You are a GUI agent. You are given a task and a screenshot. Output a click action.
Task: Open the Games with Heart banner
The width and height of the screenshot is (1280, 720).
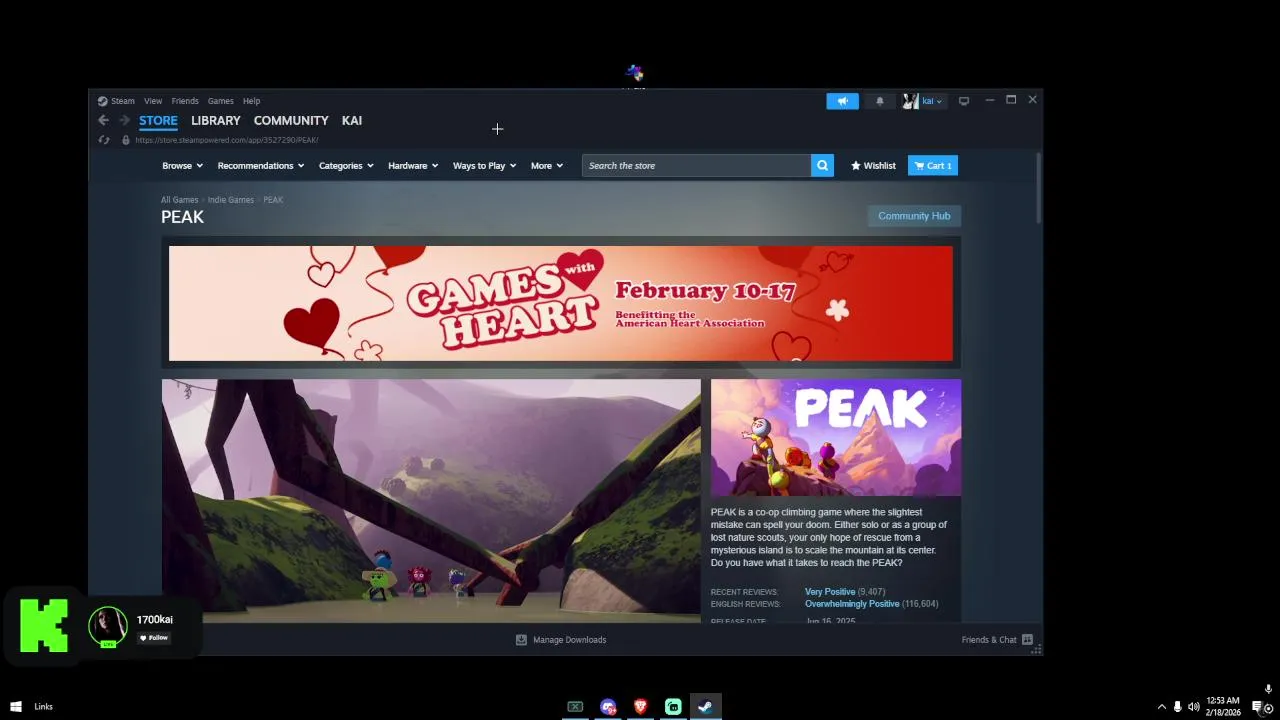click(x=561, y=303)
